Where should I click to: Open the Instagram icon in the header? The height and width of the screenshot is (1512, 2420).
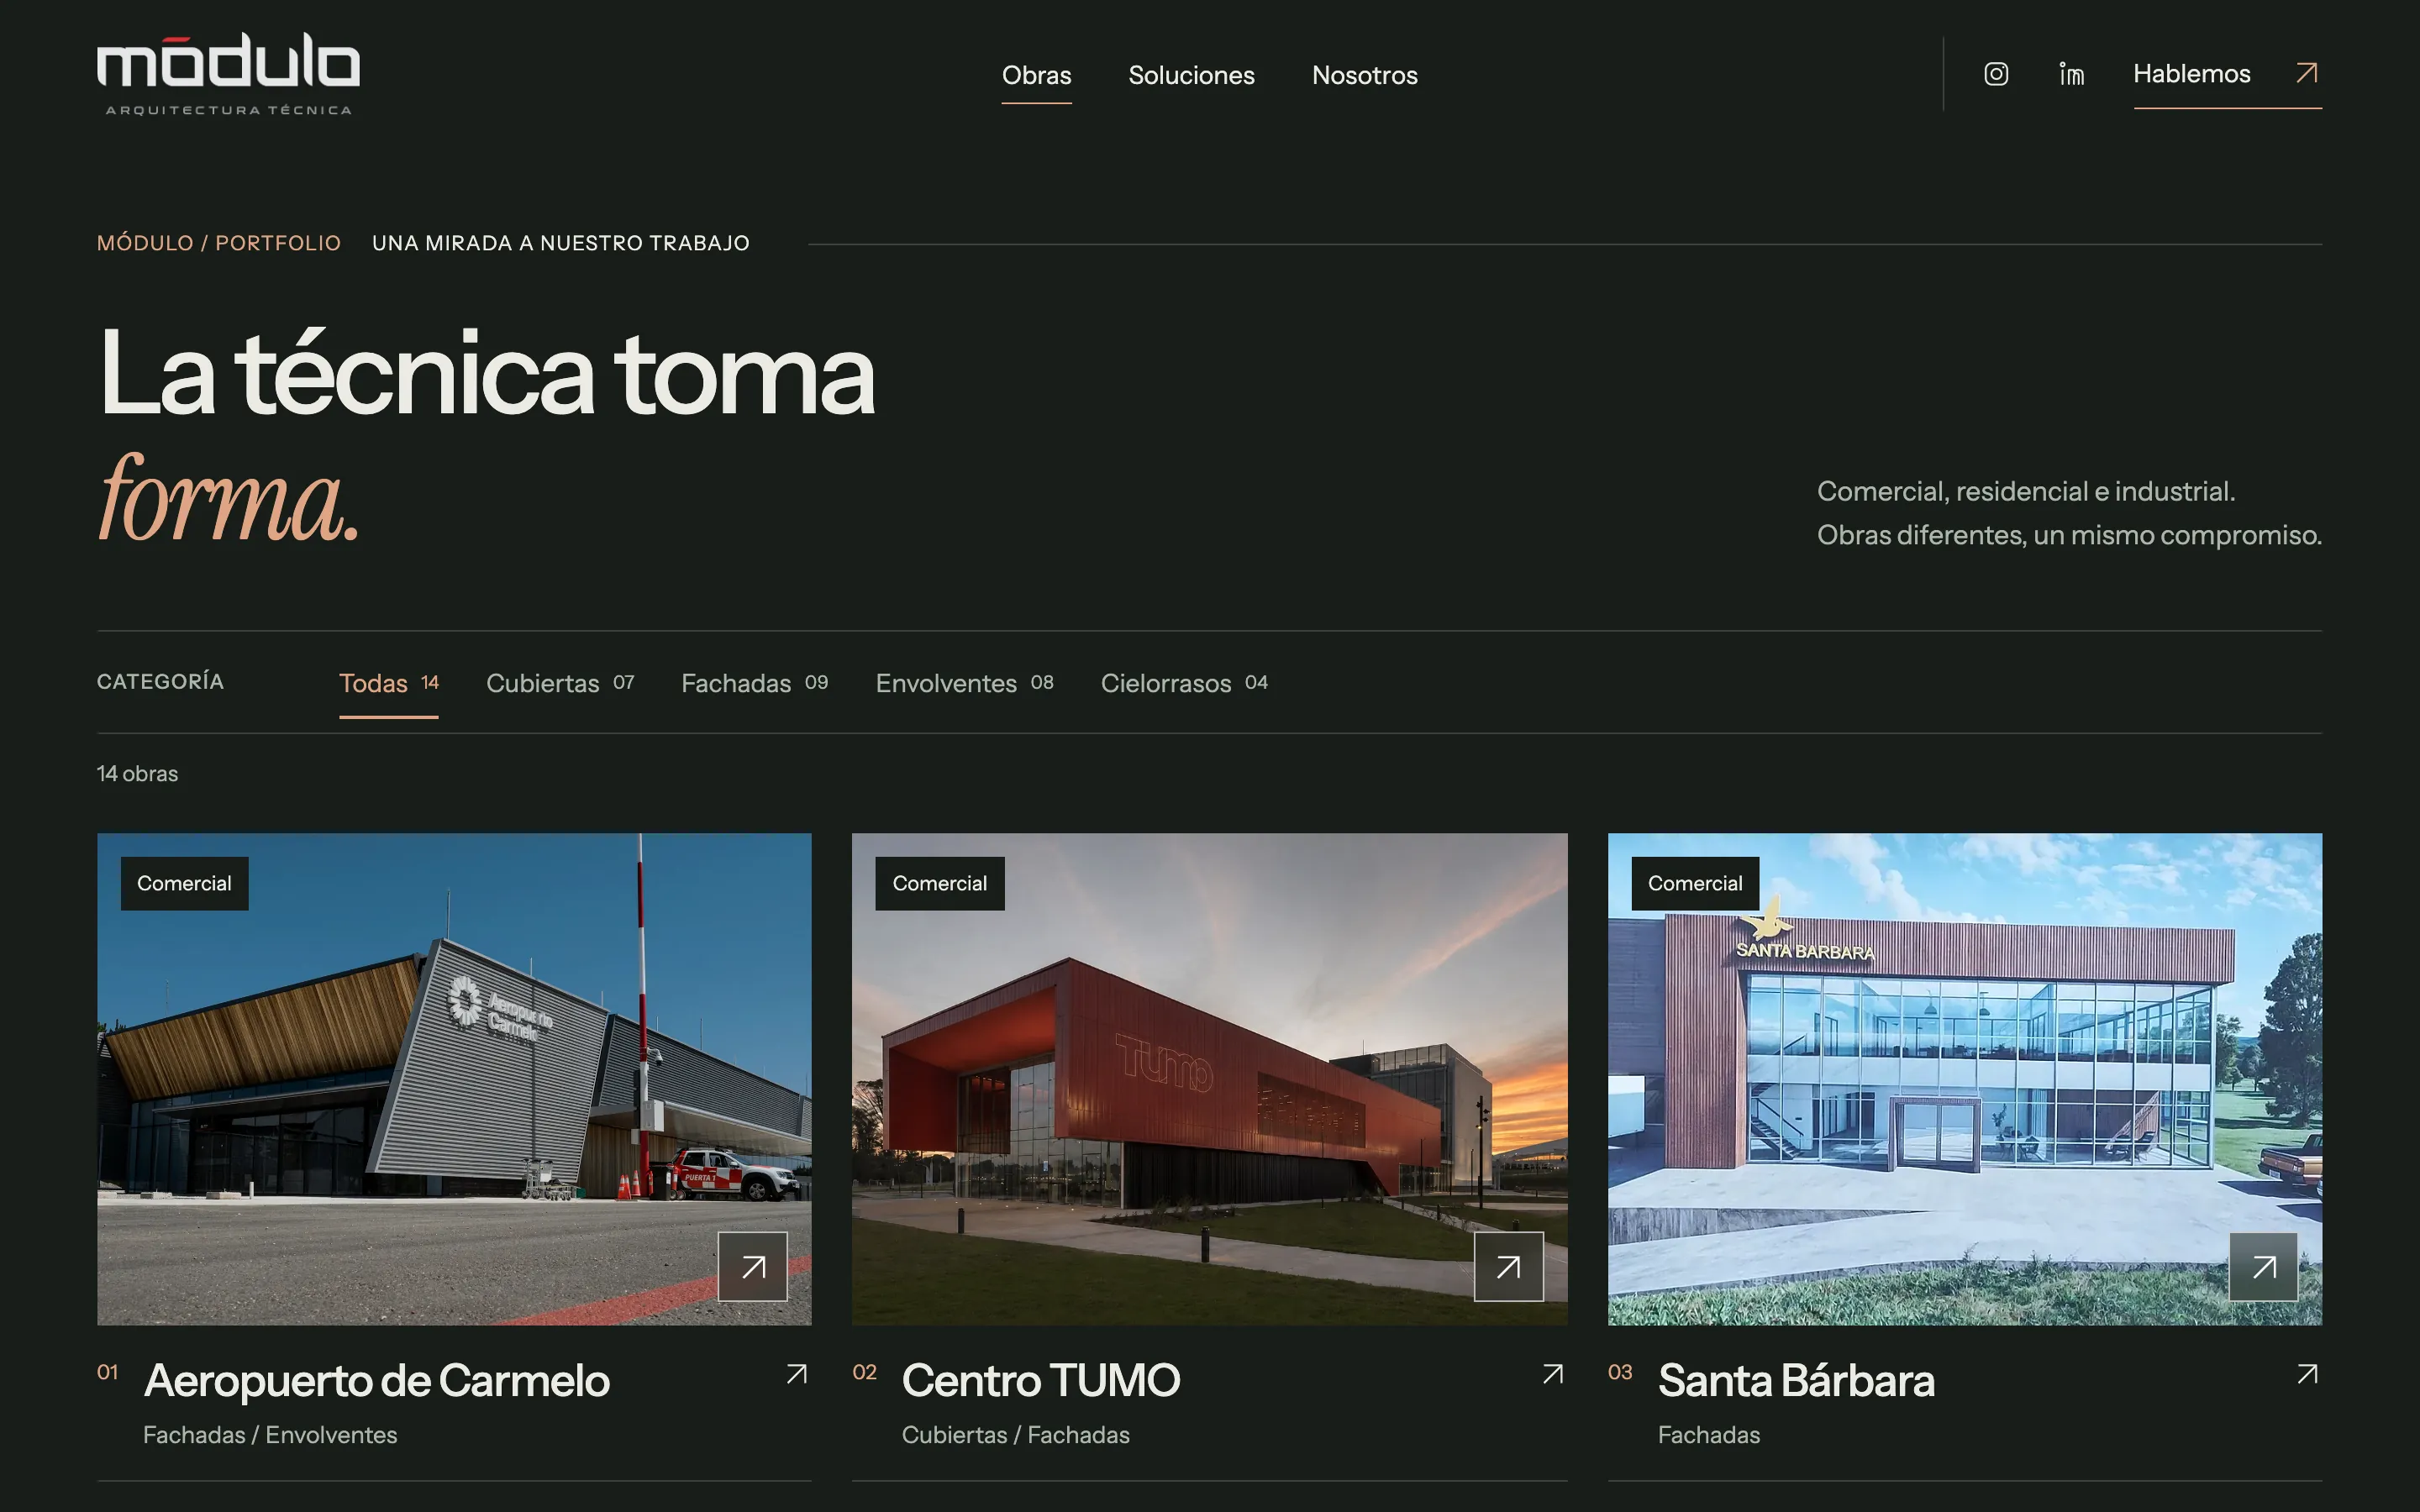click(1996, 74)
